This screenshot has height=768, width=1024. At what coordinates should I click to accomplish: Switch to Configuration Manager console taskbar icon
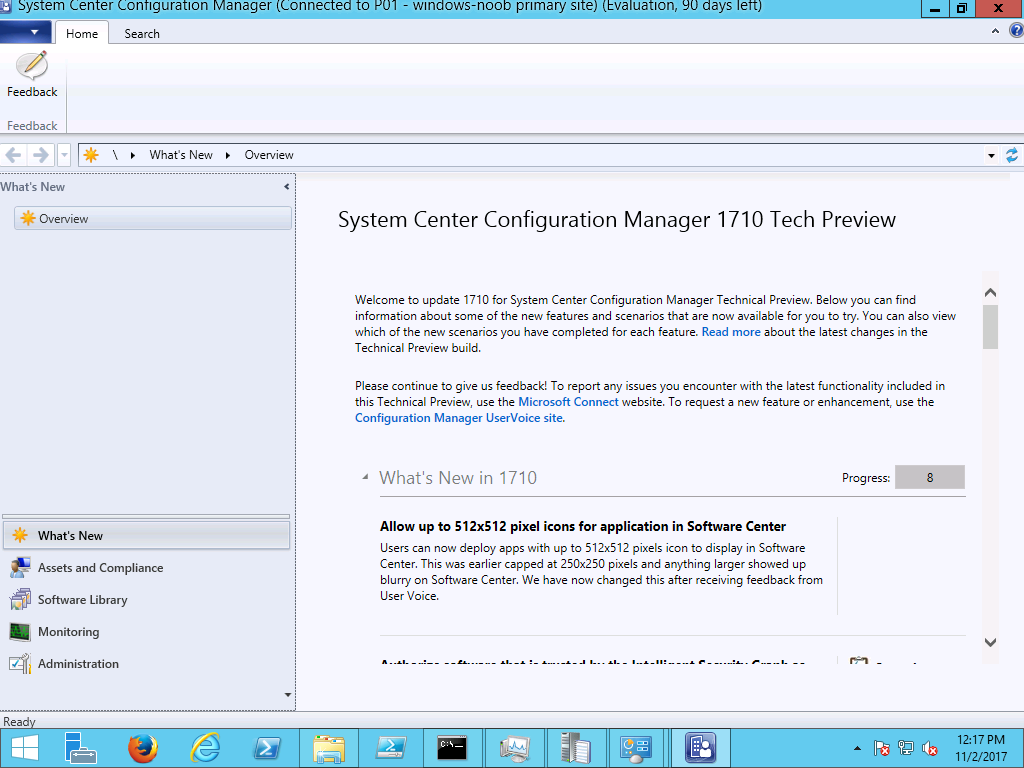[700, 748]
